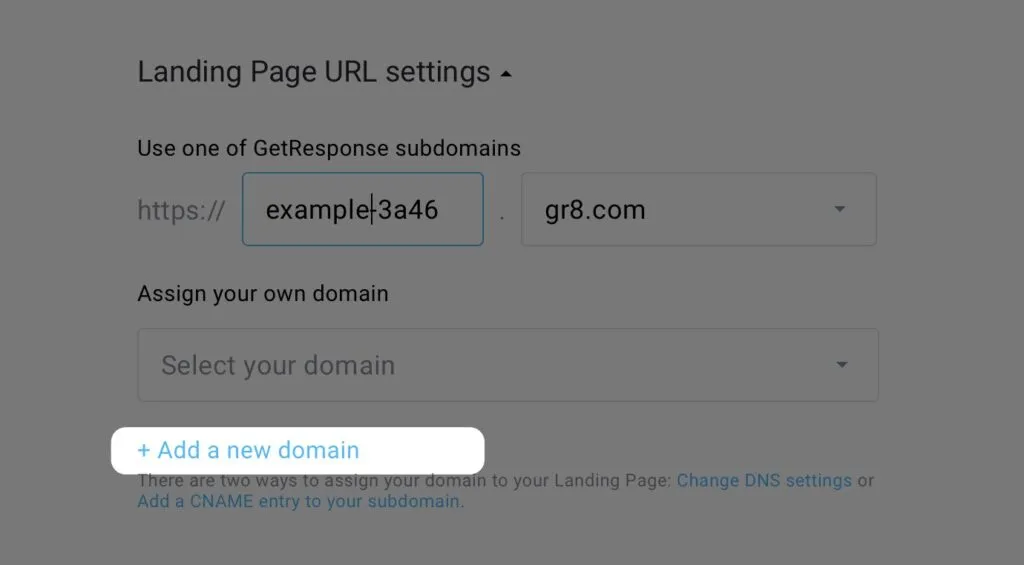Viewport: 1024px width, 565px height.
Task: Open the gr8.com subdomain dropdown
Action: pos(699,209)
